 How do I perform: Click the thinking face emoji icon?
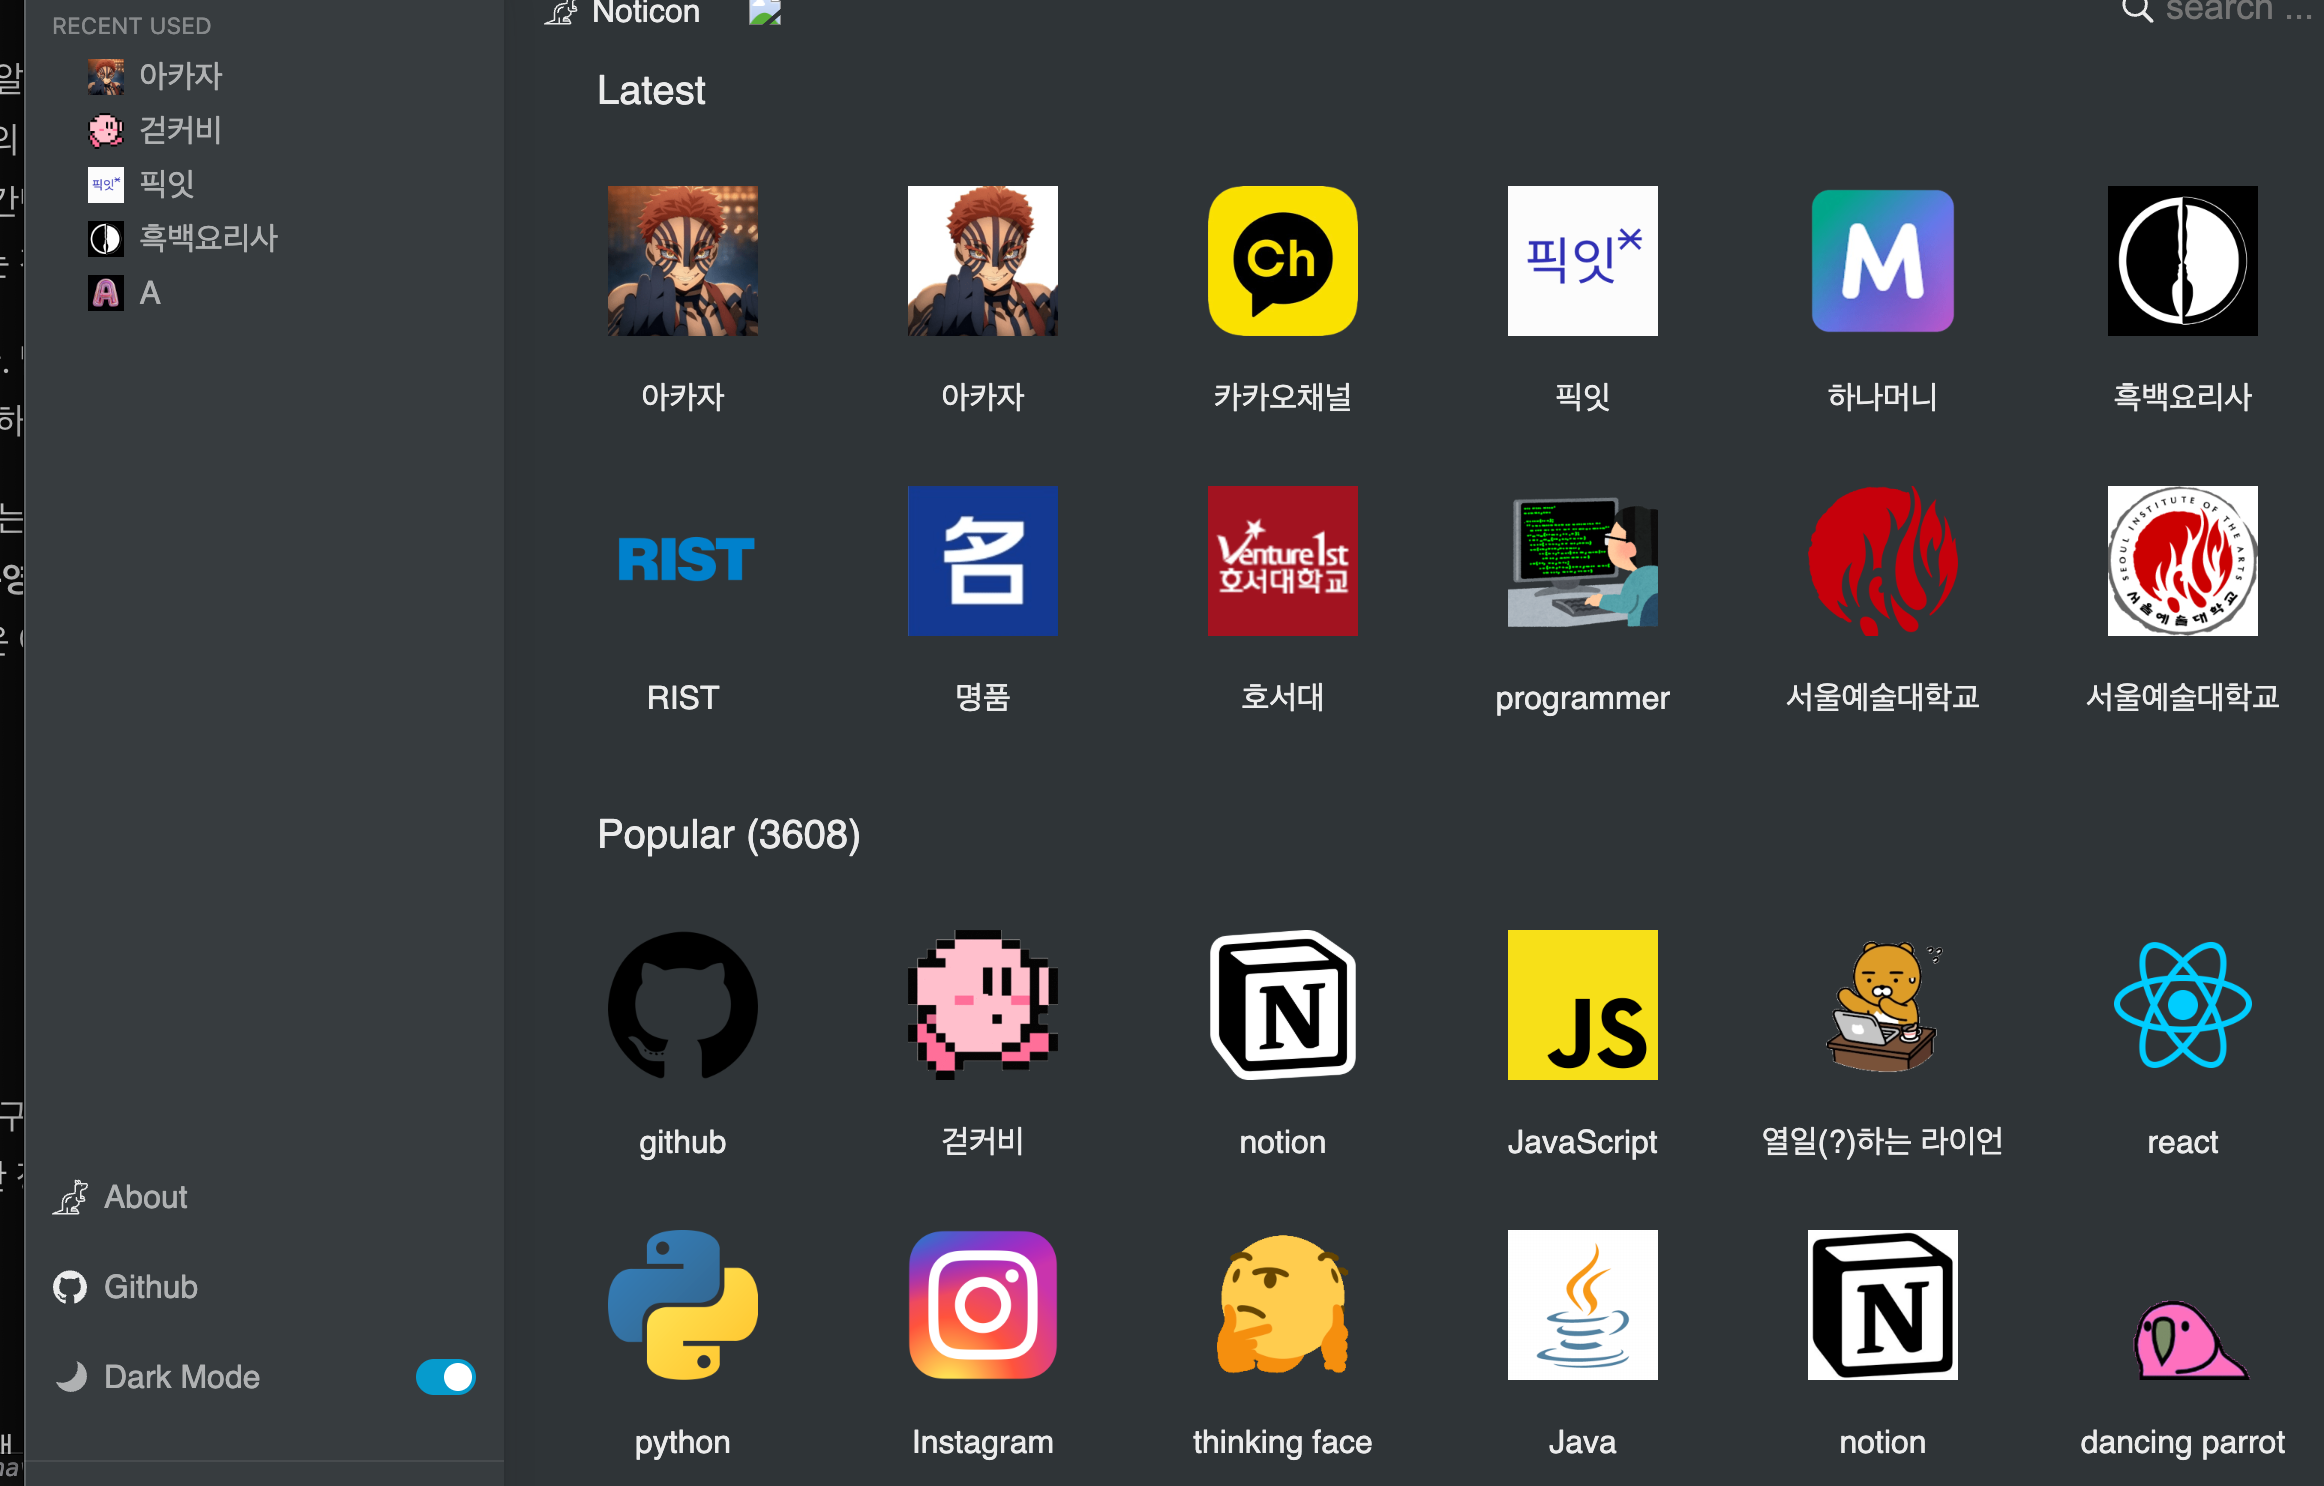(x=1282, y=1305)
